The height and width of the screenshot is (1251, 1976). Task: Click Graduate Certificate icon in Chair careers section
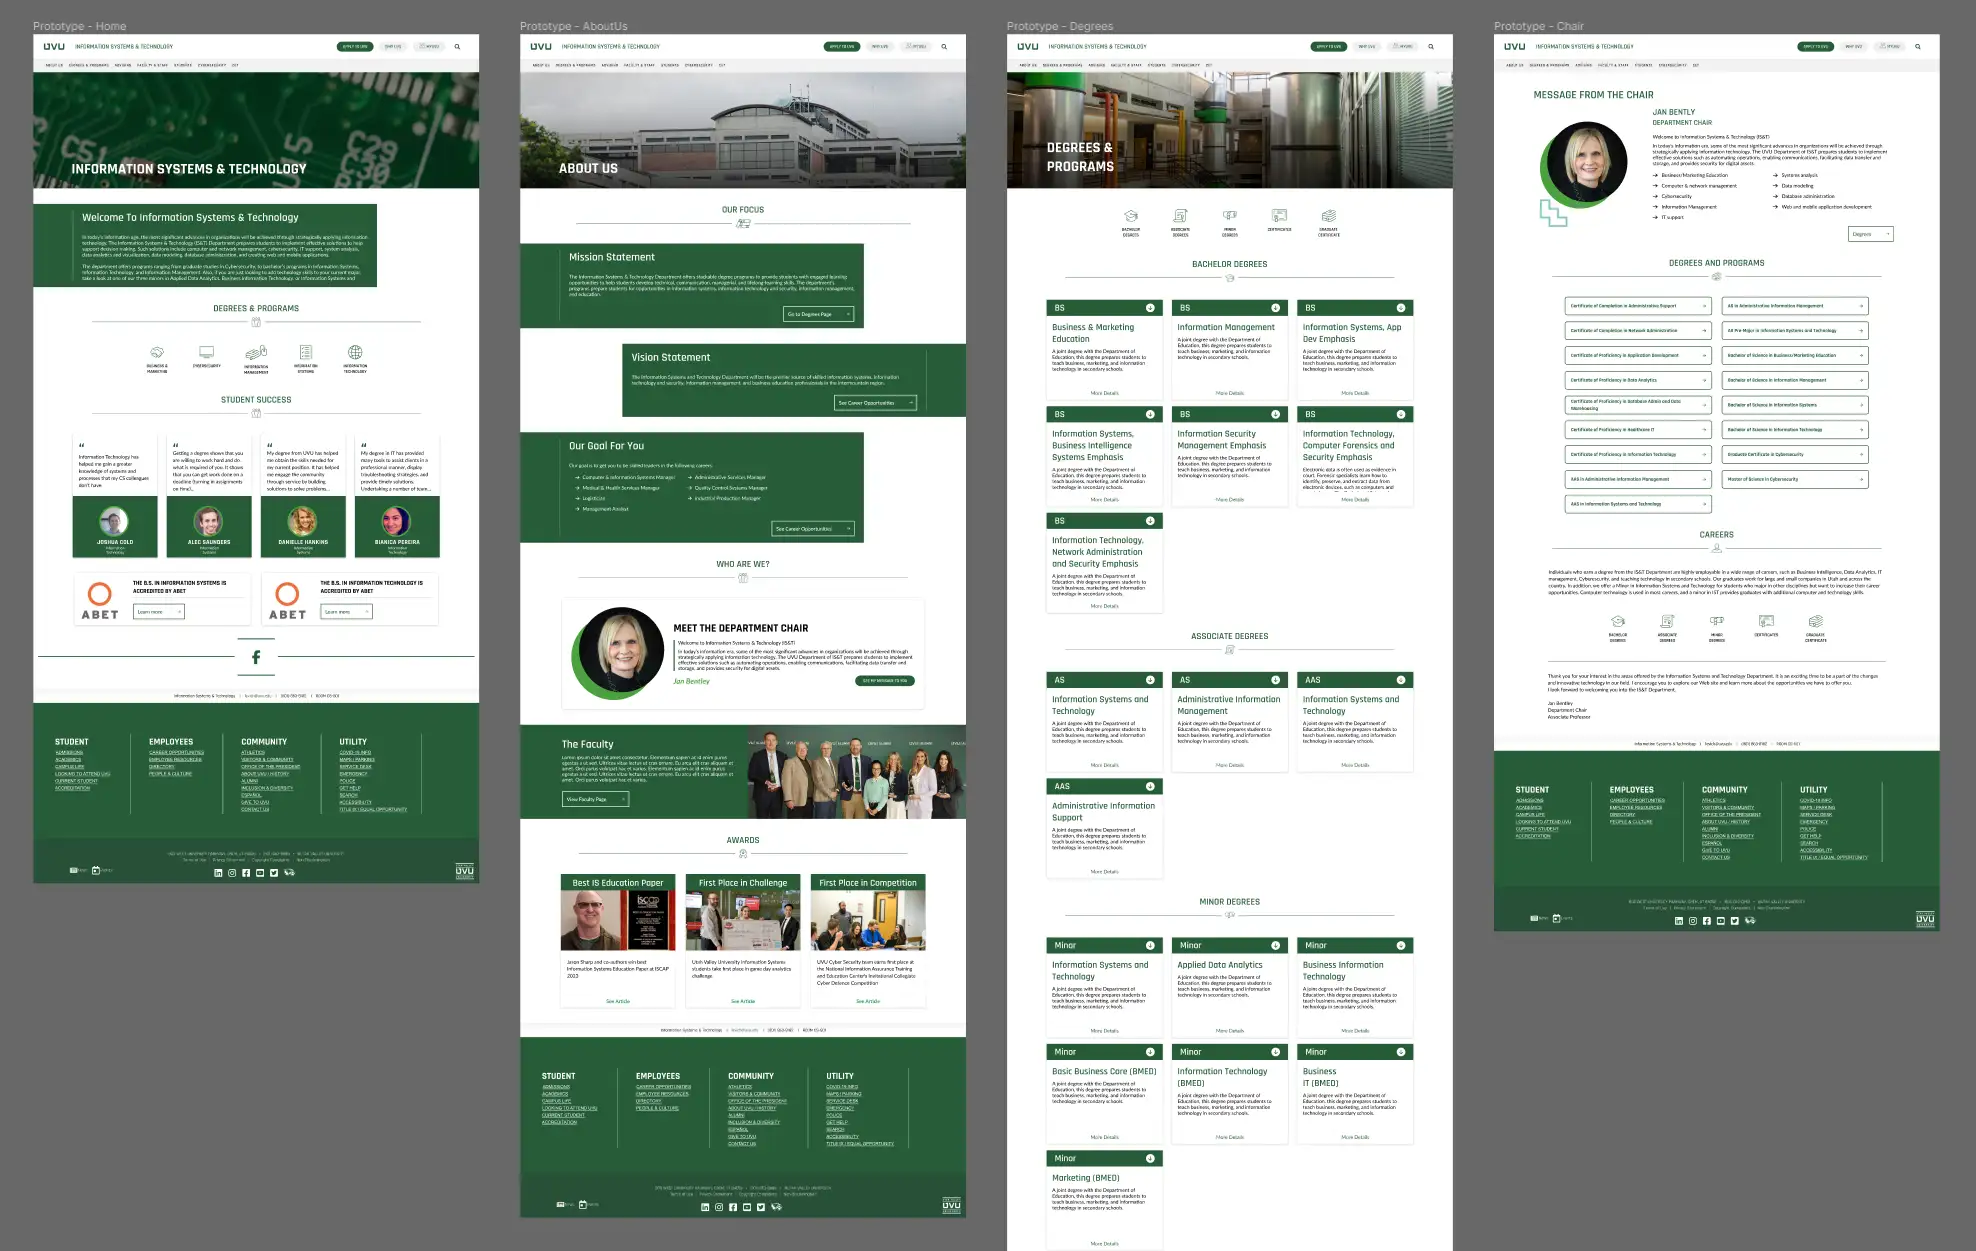click(x=1816, y=622)
